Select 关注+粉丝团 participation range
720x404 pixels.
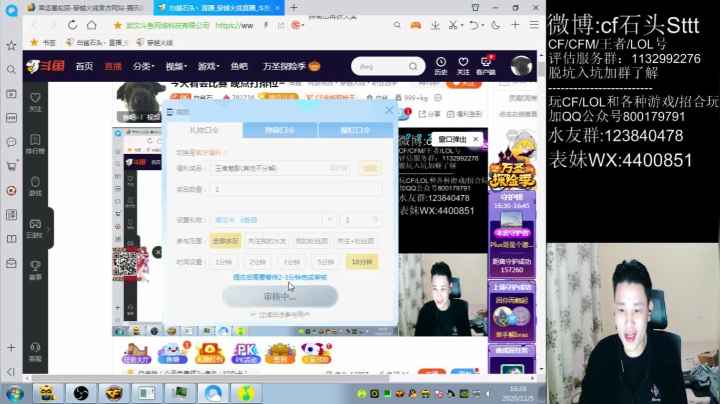pos(355,241)
